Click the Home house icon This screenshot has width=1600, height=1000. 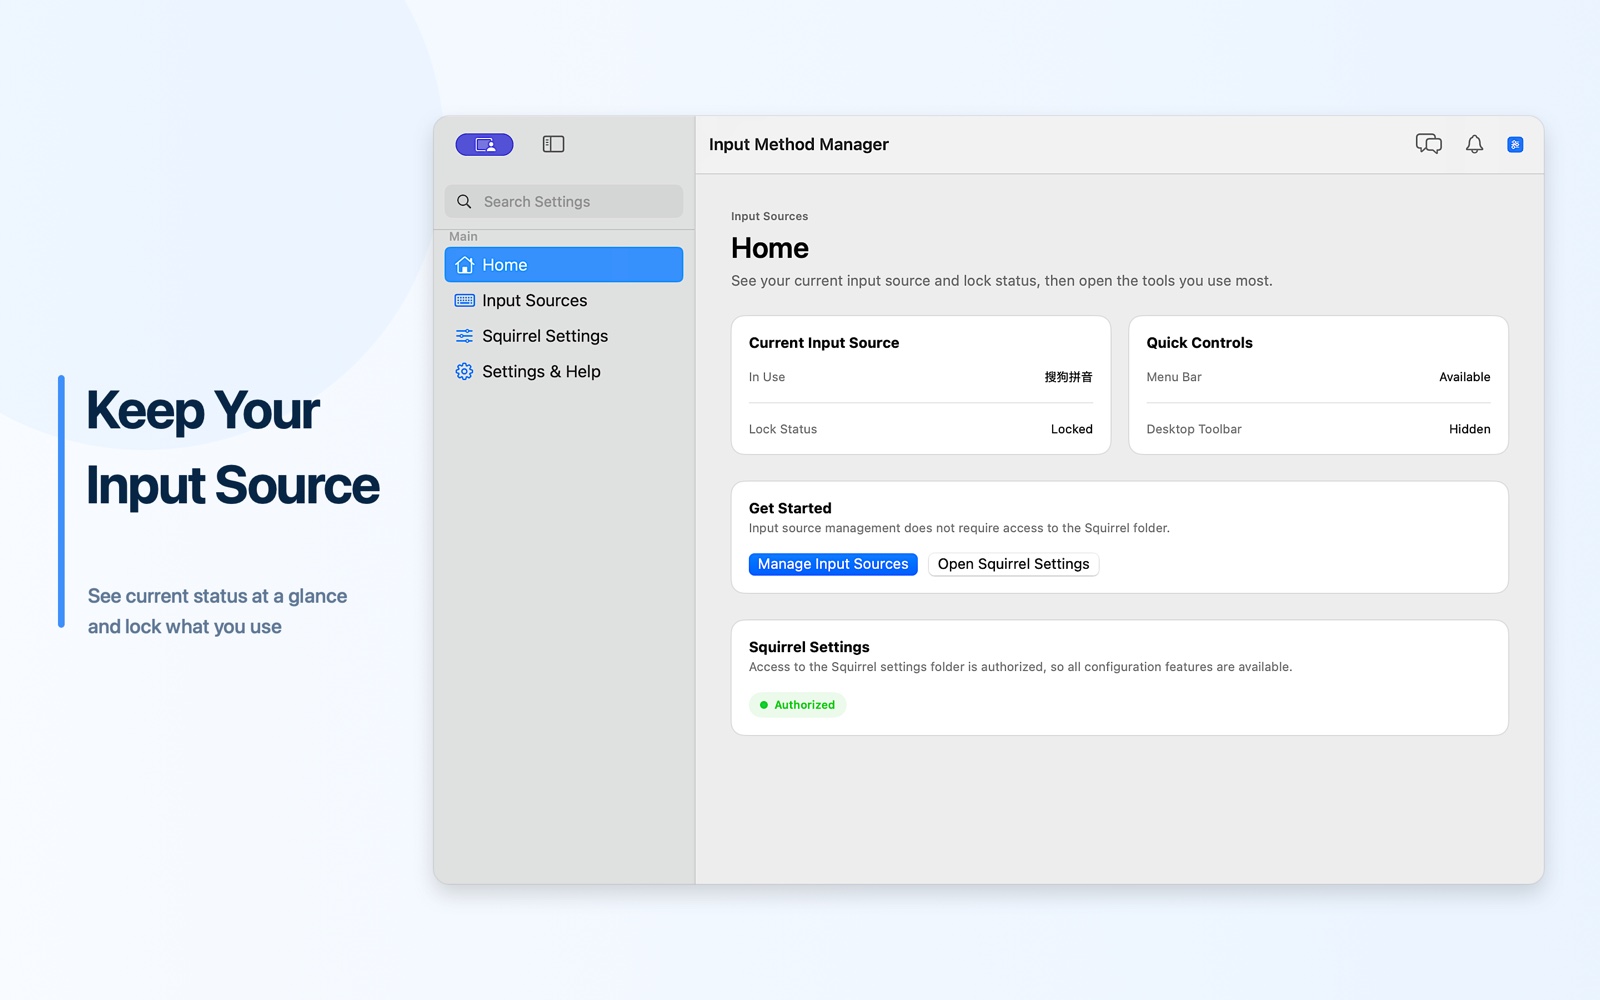(464, 265)
